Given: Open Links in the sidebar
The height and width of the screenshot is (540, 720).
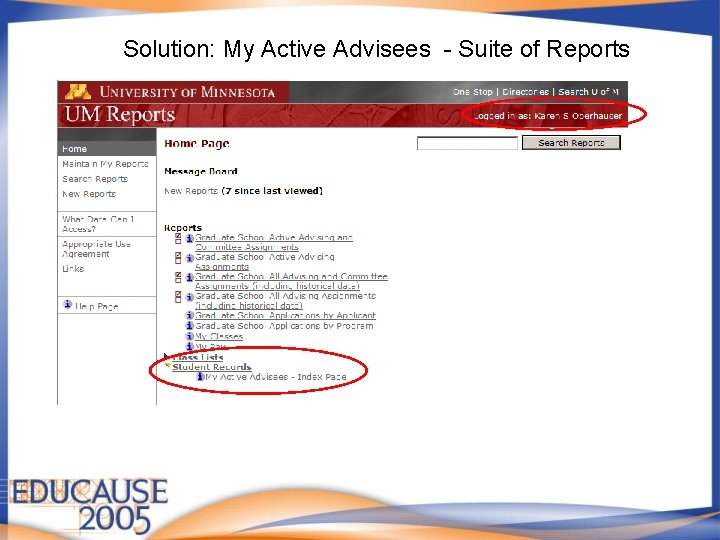Looking at the screenshot, I should [73, 269].
